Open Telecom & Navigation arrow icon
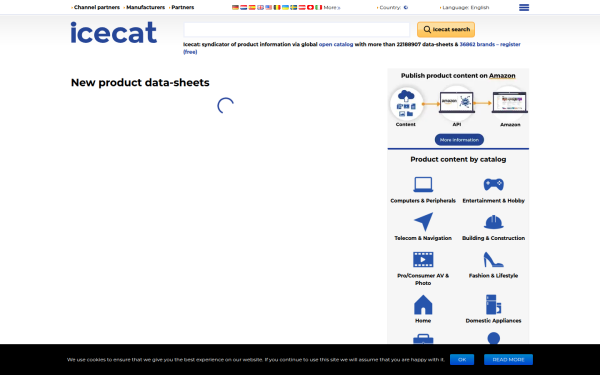Screen dimensions: 600x375 [424, 222]
